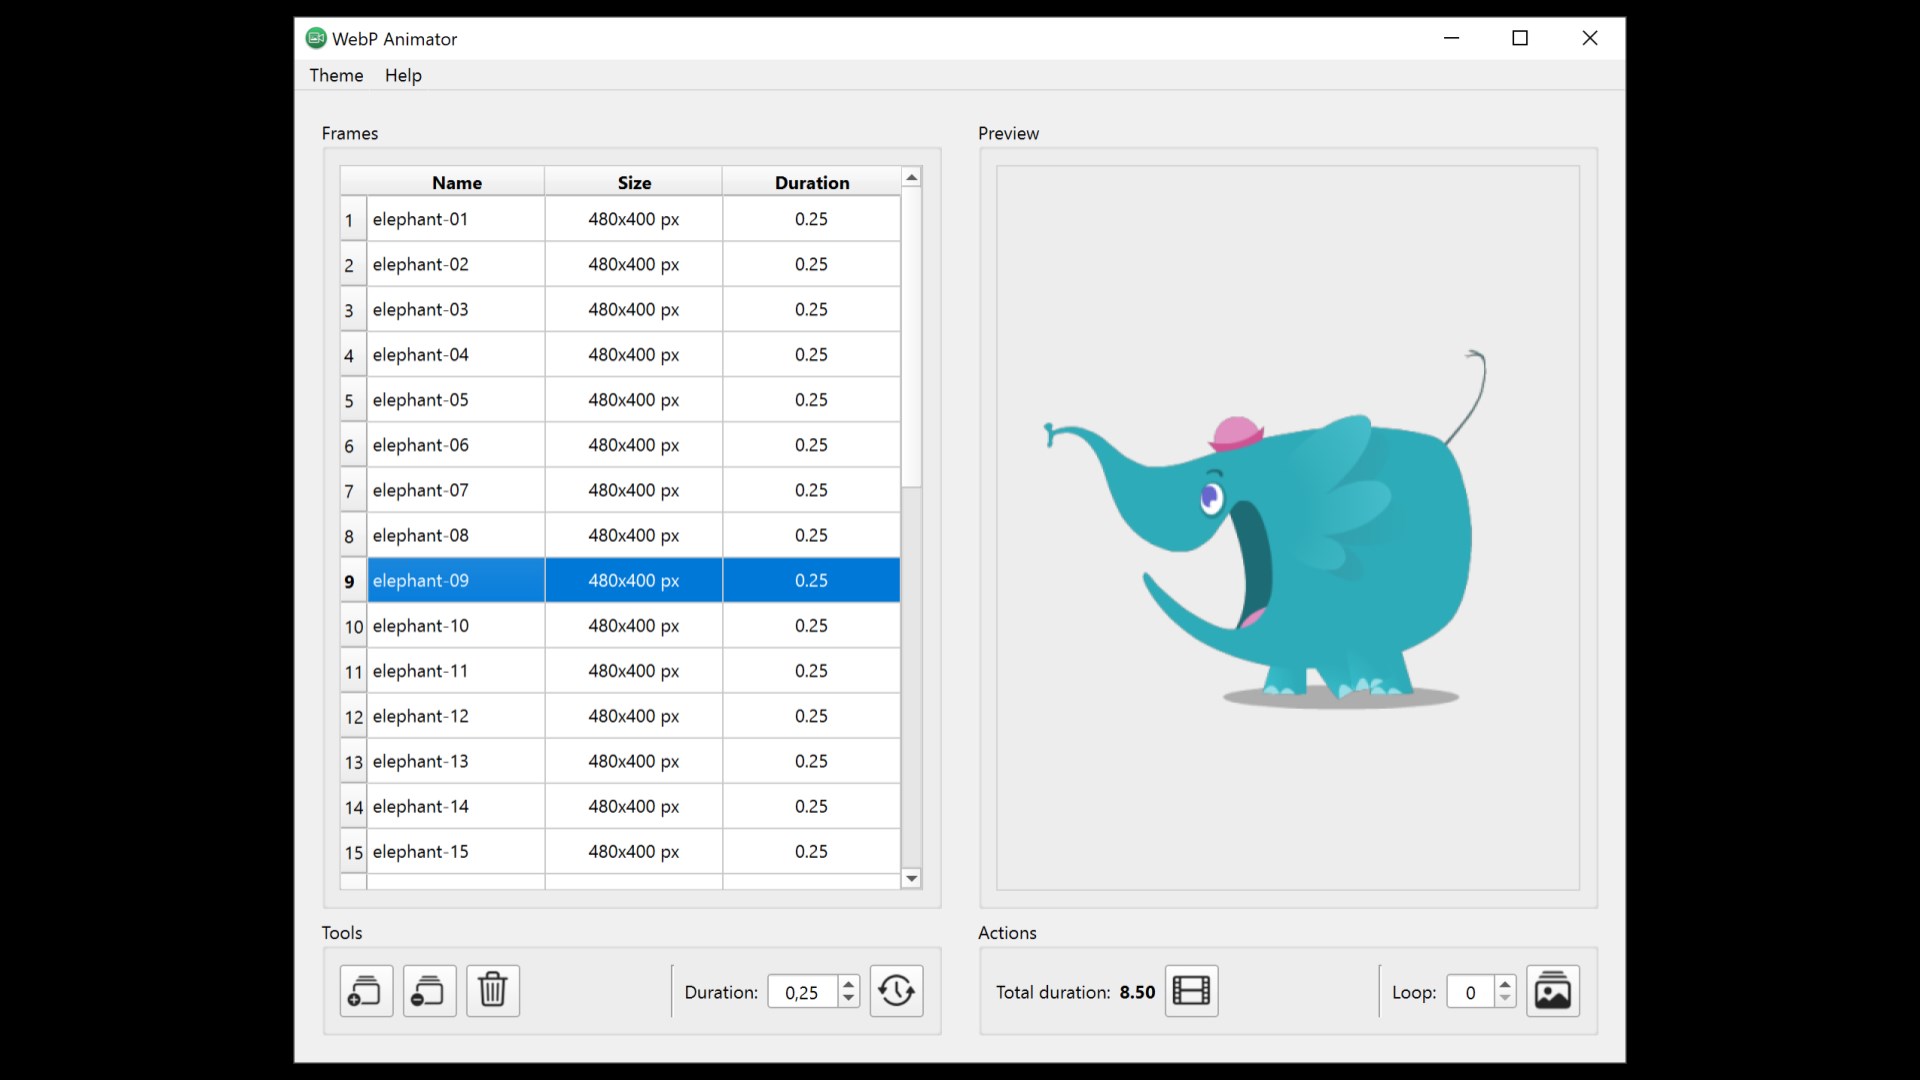Open the Theme menu
The width and height of the screenshot is (1920, 1080).
[336, 75]
